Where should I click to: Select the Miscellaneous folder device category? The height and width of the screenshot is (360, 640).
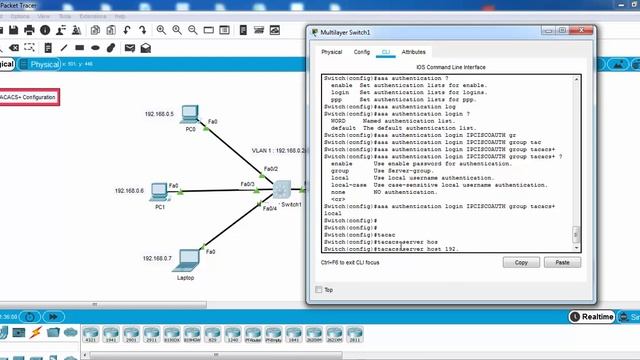click(53, 333)
